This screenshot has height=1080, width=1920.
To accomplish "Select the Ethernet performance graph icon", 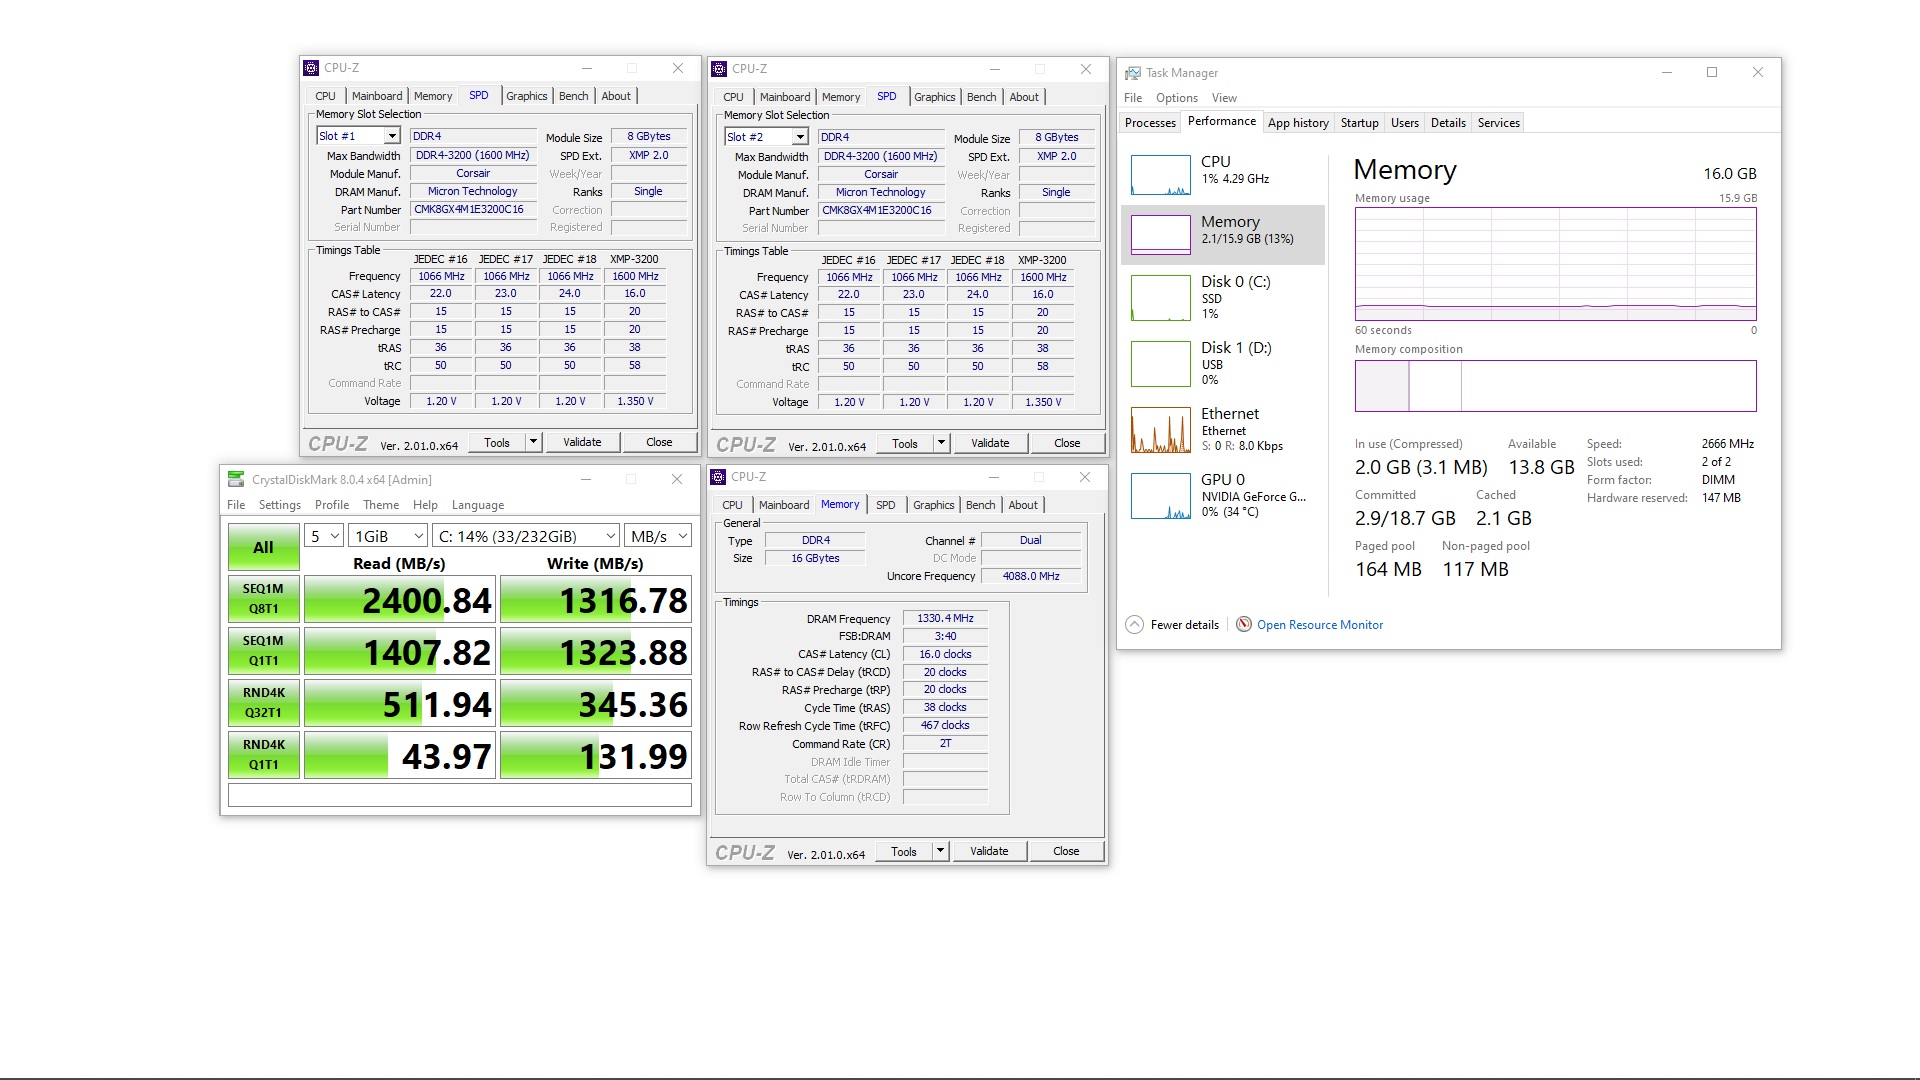I will point(1160,430).
